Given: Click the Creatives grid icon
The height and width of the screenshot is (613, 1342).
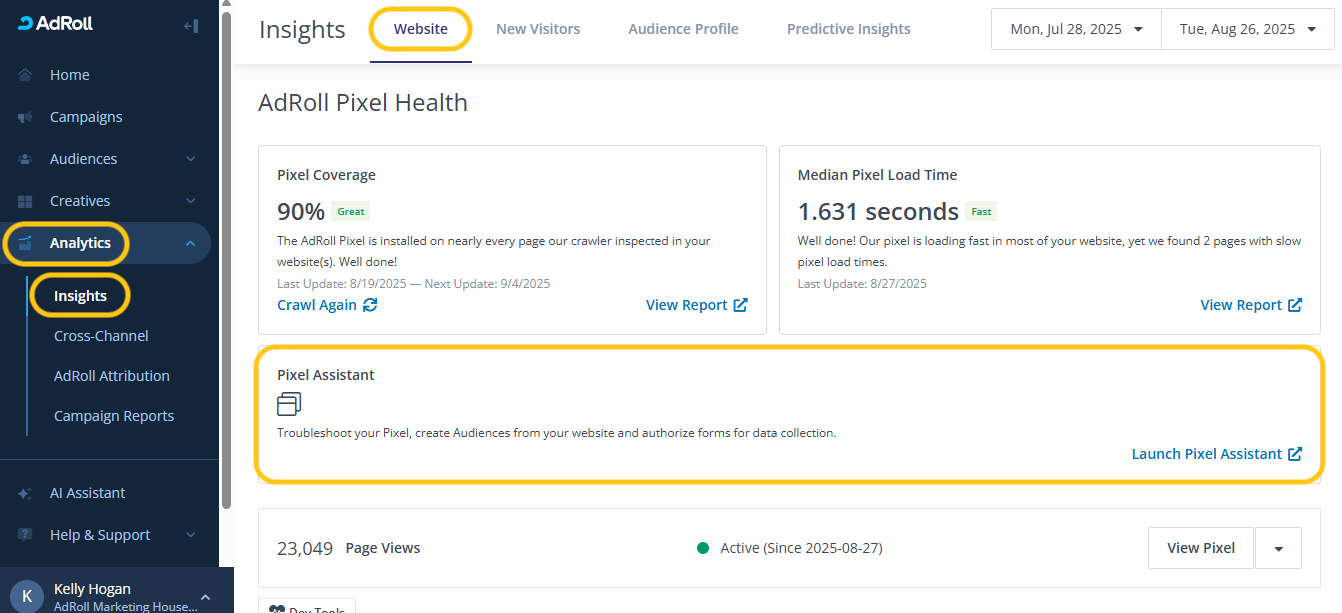Looking at the screenshot, I should 25,201.
